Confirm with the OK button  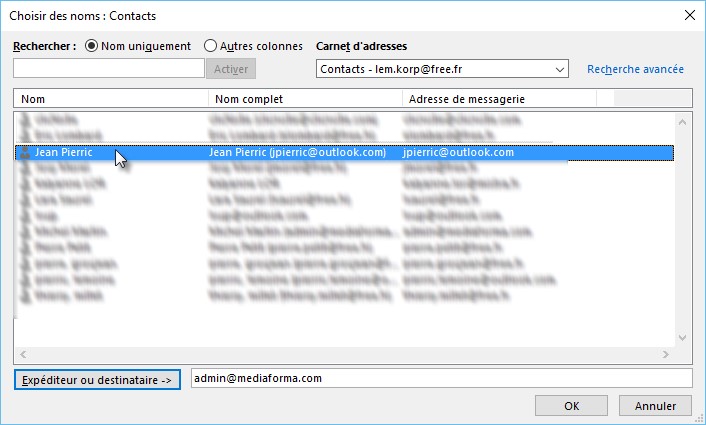point(571,406)
